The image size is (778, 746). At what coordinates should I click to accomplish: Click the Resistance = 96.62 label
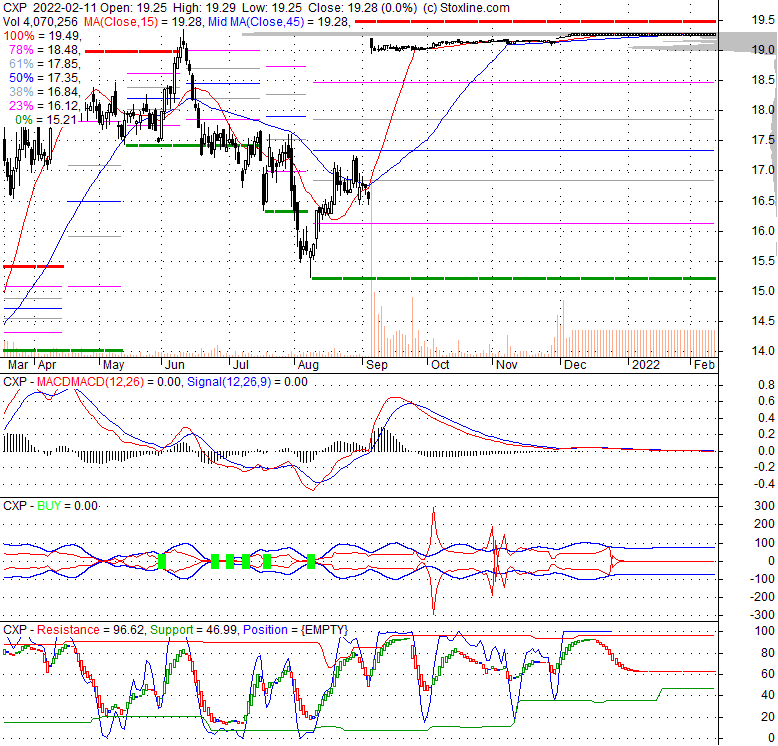click(91, 630)
